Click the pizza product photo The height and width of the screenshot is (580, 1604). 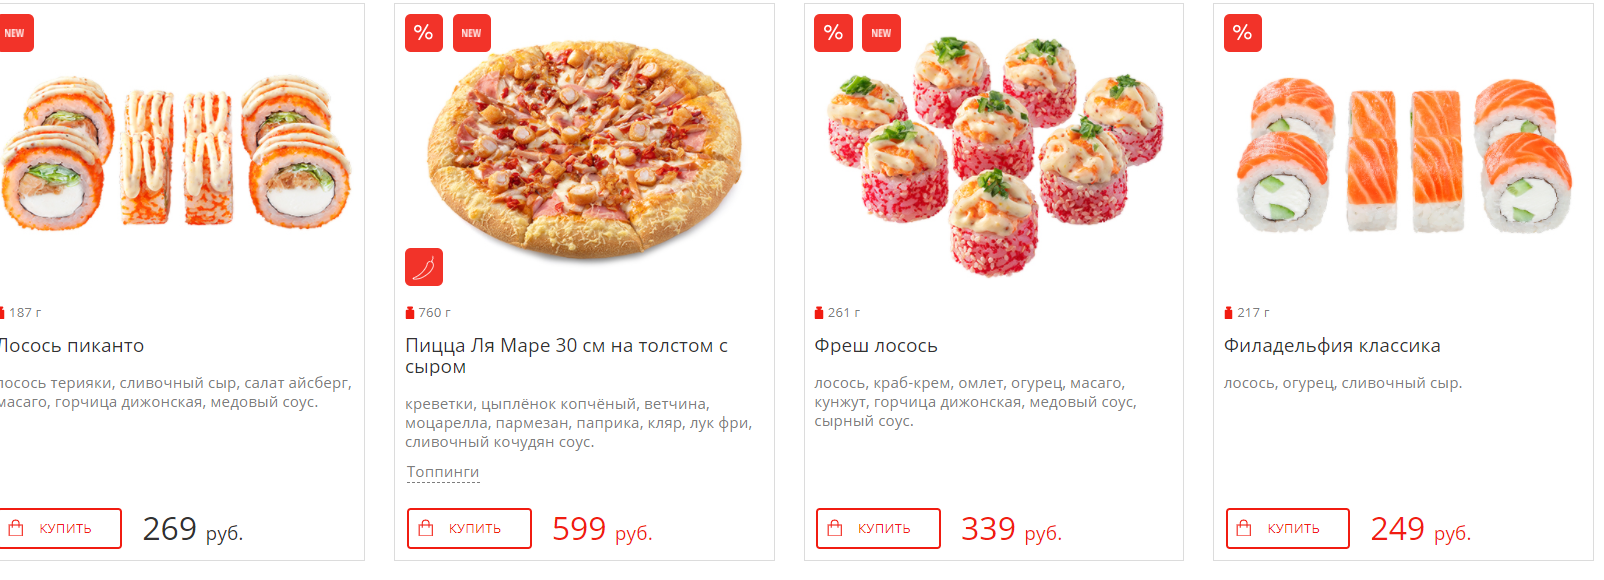pos(585,150)
